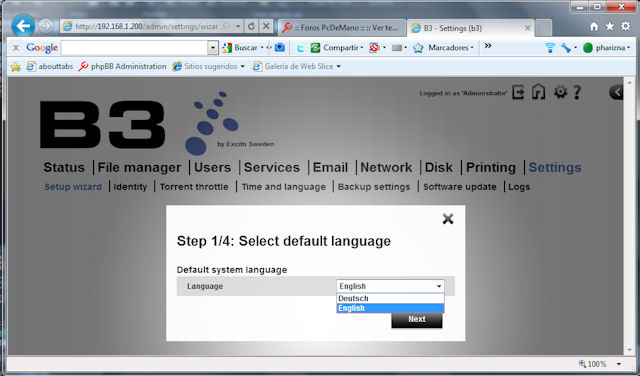Select the B3 - Settings (b3) tab
The width and height of the screenshot is (640, 376).
tap(470, 28)
